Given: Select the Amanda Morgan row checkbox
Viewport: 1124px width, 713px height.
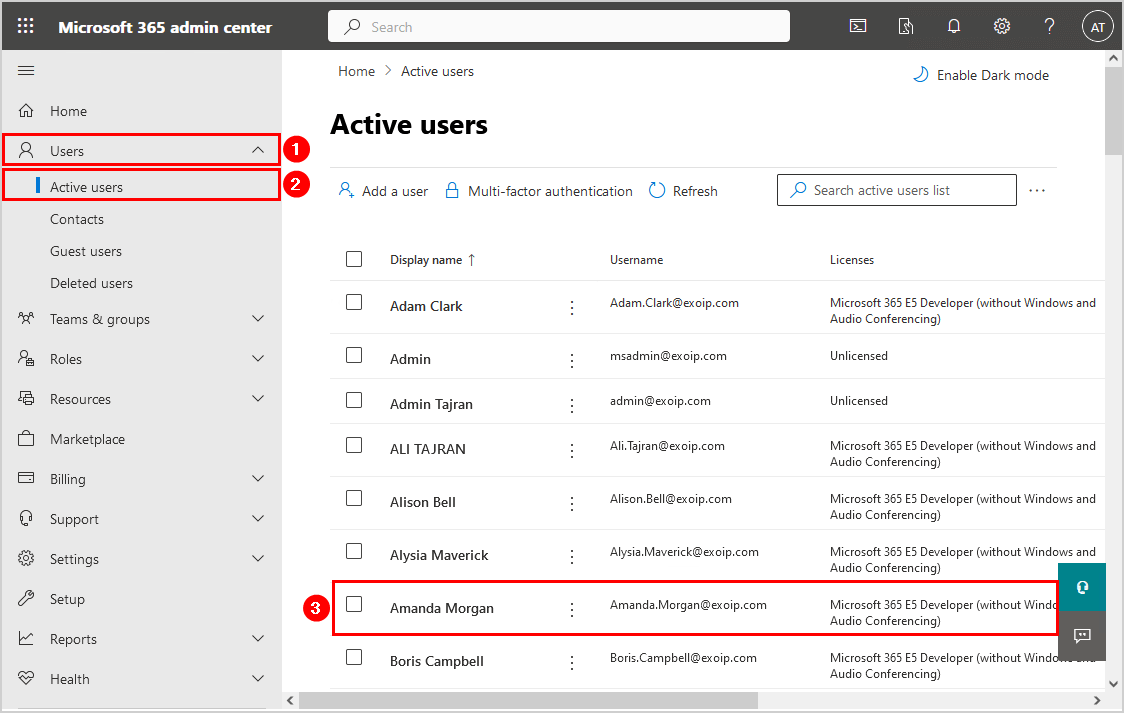Looking at the screenshot, I should [354, 604].
